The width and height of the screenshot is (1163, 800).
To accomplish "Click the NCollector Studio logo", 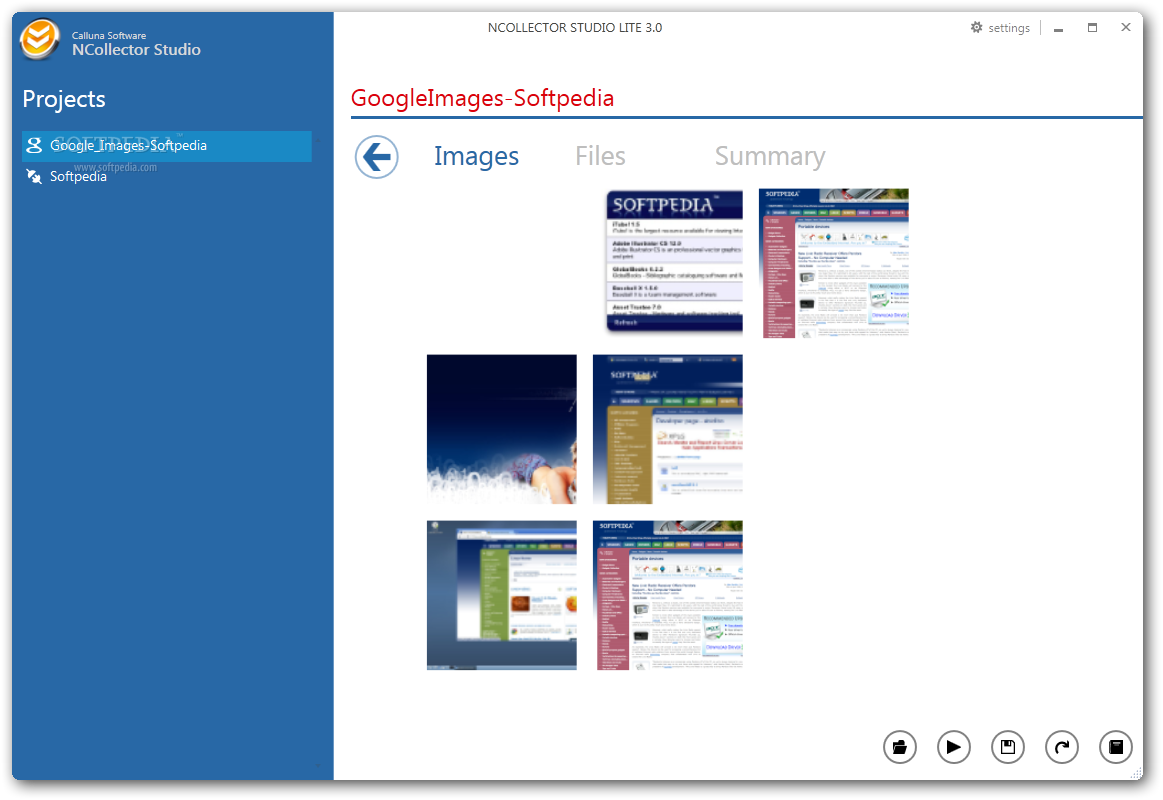I will tap(39, 39).
